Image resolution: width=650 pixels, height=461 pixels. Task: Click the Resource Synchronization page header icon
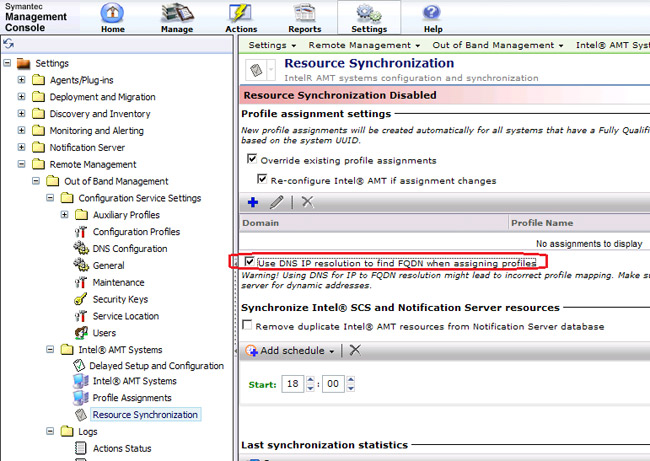click(256, 70)
